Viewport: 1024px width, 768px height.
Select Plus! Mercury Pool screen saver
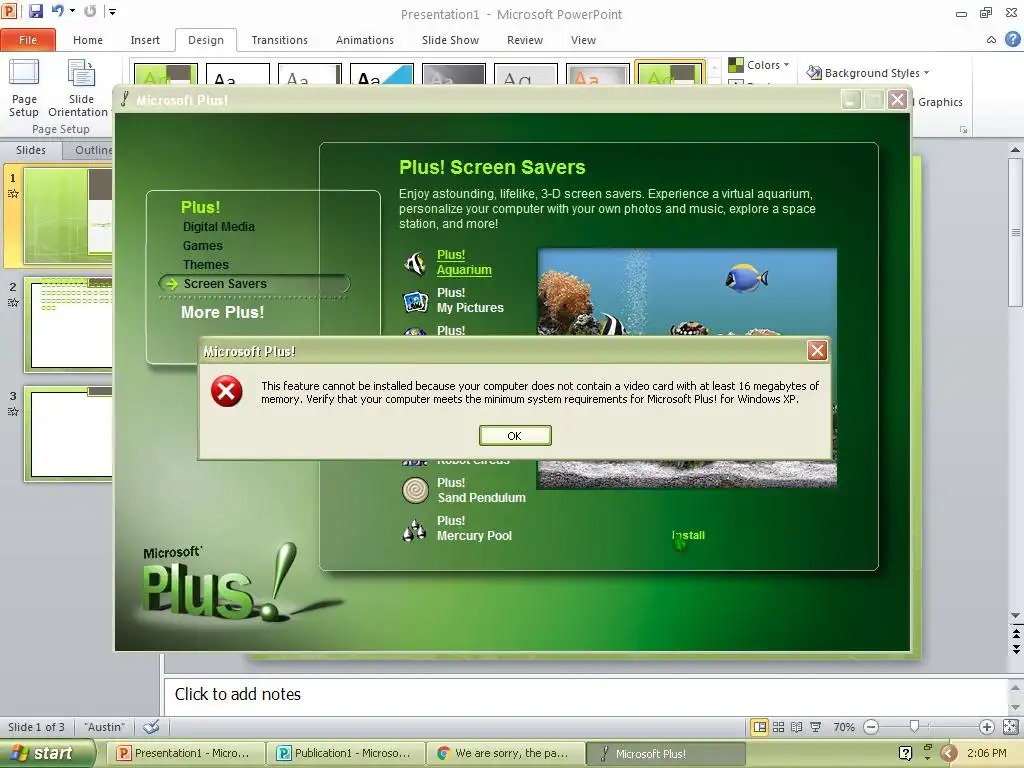click(x=474, y=528)
